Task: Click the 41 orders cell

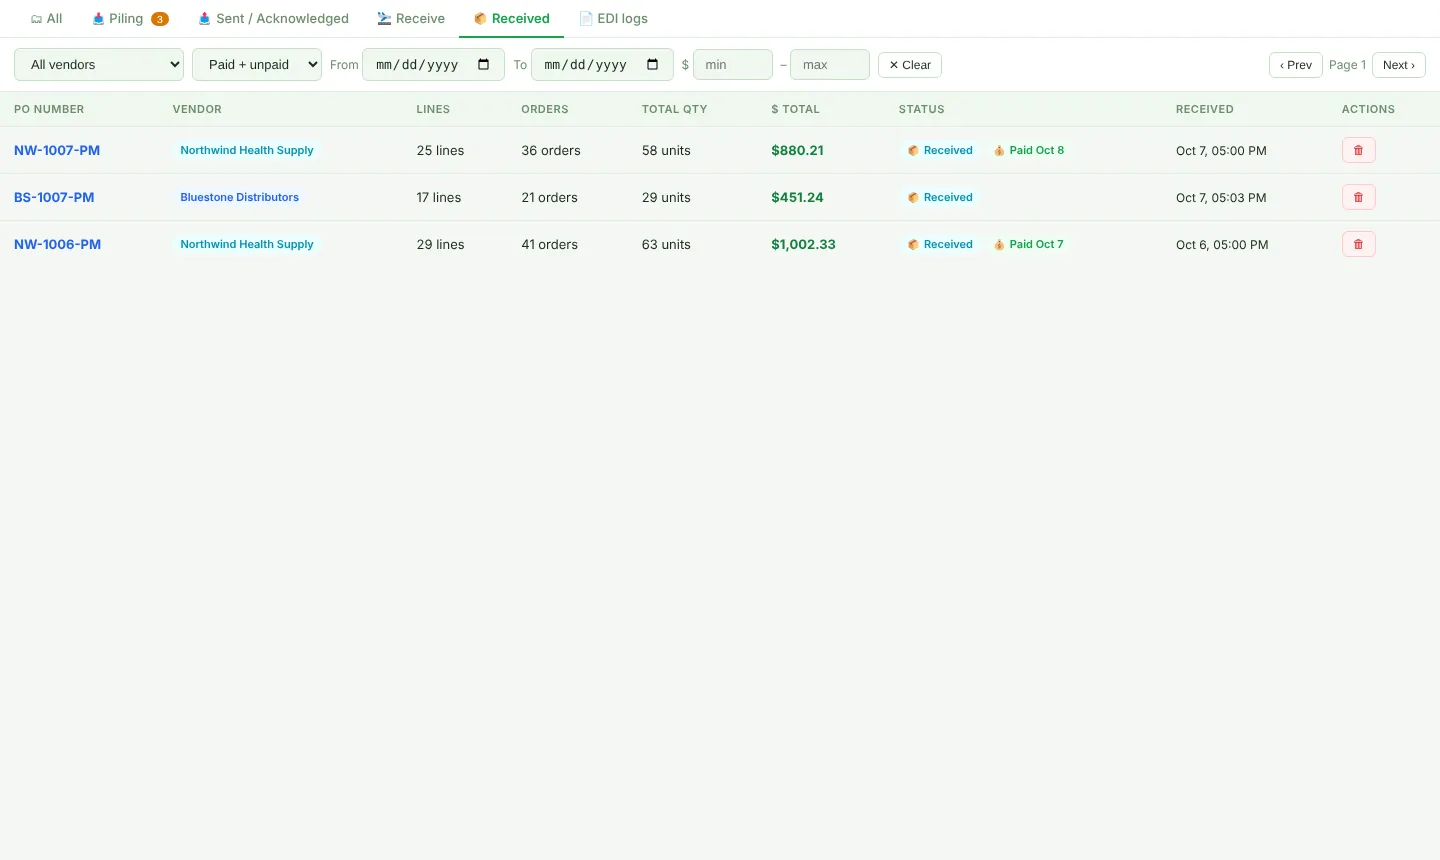Action: pyautogui.click(x=549, y=244)
